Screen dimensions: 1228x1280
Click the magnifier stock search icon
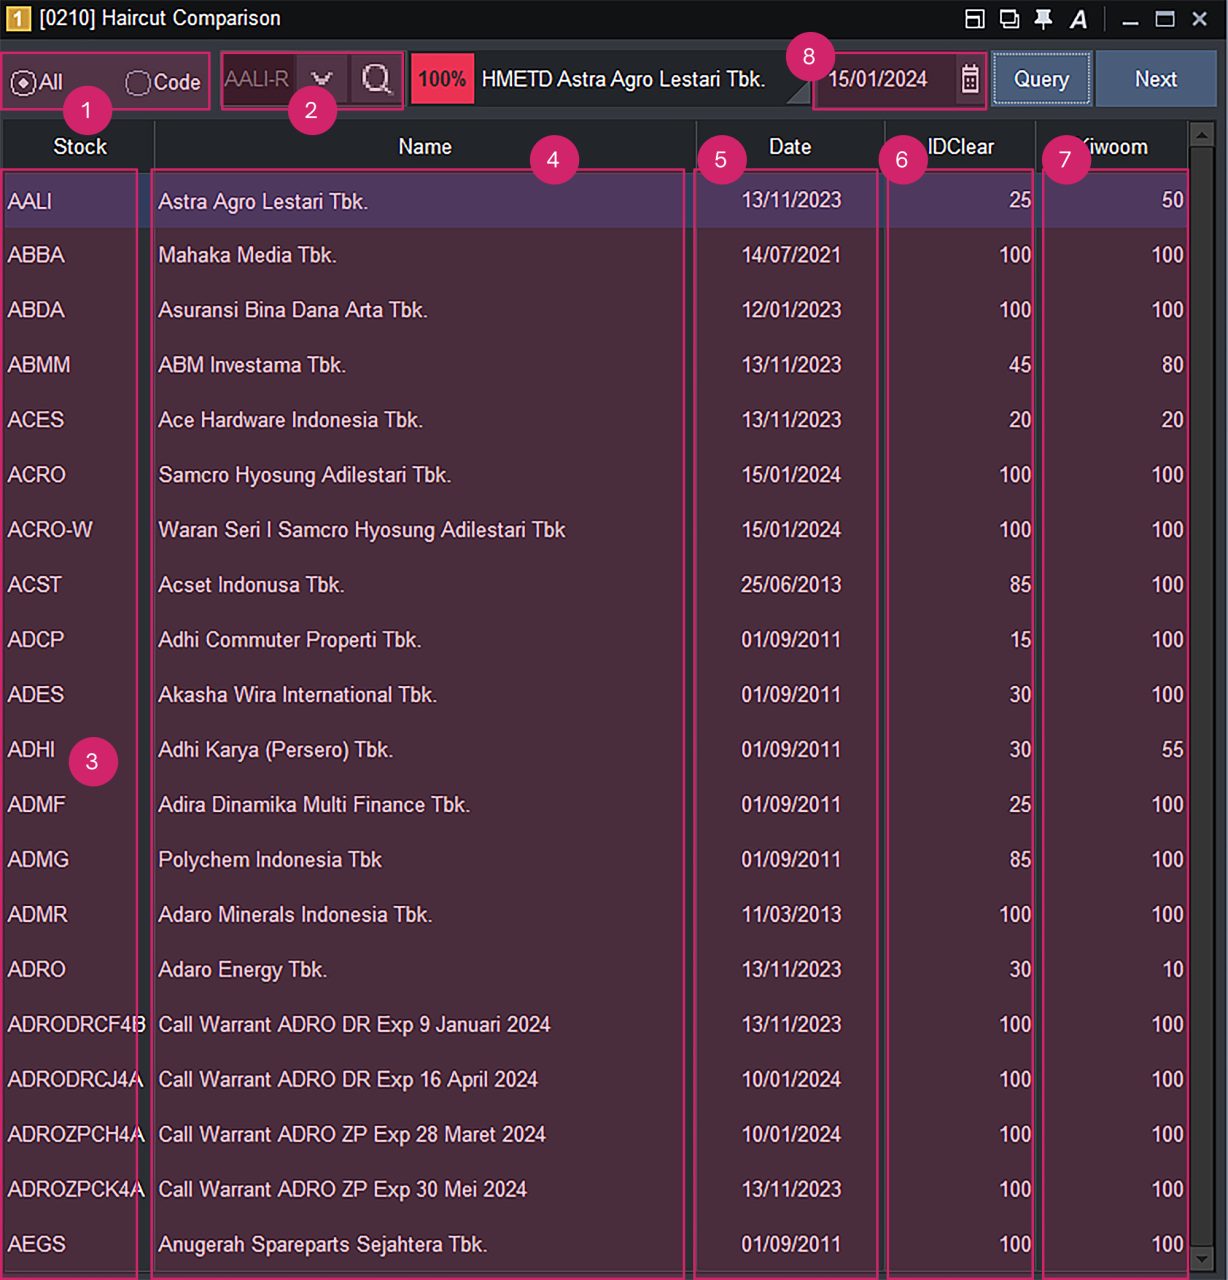point(377,79)
